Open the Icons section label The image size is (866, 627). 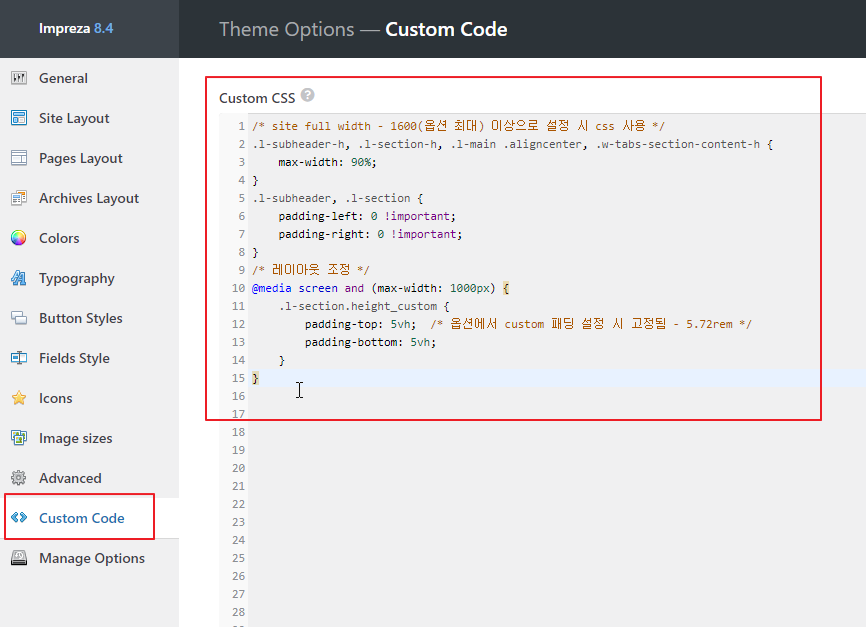[x=55, y=398]
